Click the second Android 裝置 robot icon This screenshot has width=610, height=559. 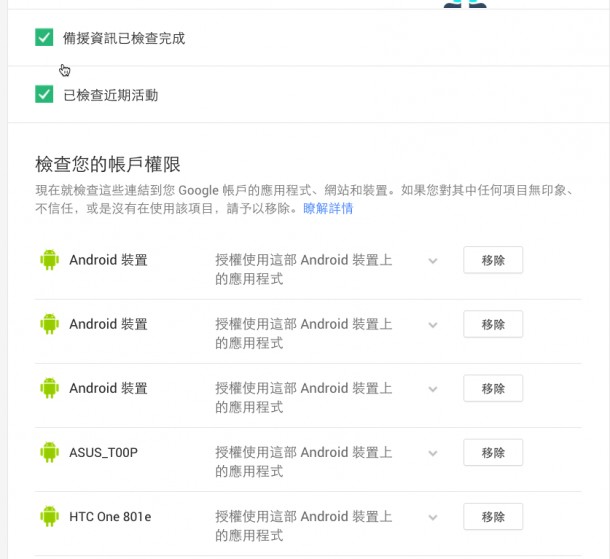point(49,324)
